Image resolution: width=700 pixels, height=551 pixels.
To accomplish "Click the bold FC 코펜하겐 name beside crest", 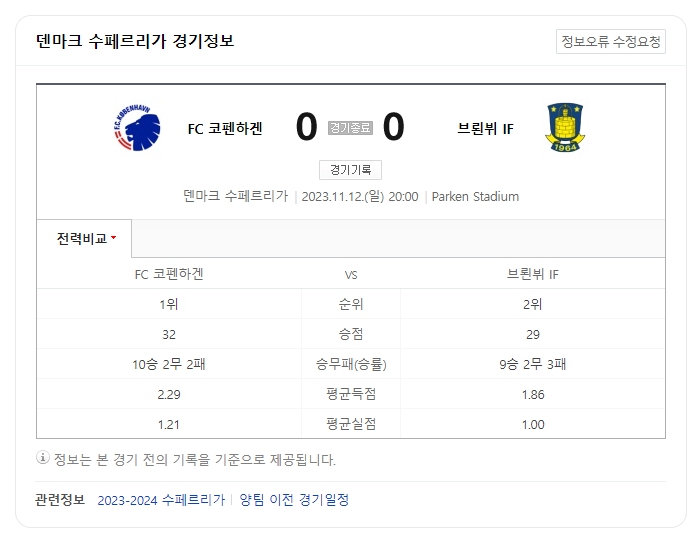I will [x=225, y=128].
